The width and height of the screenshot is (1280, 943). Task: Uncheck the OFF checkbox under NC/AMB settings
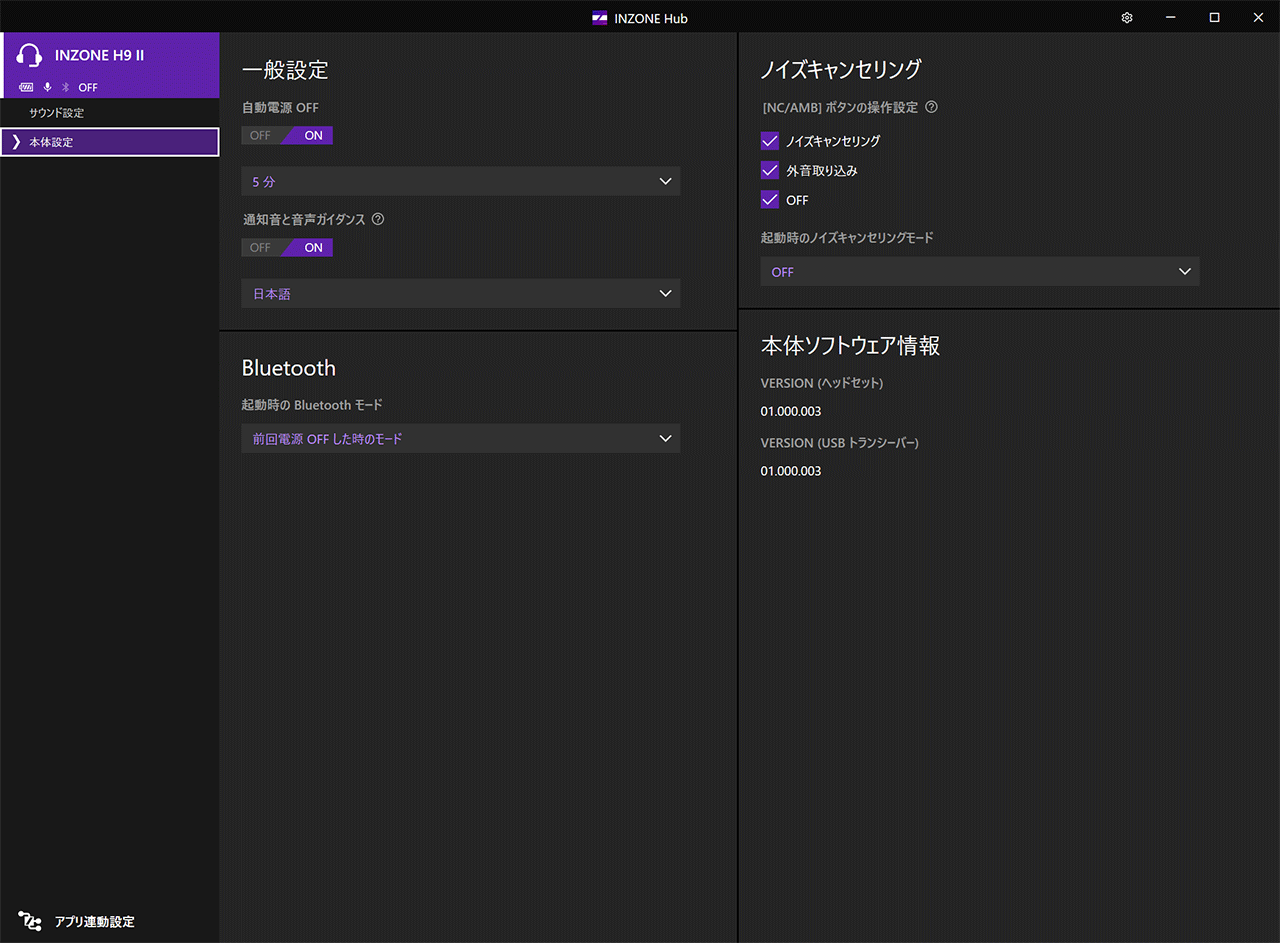pos(770,200)
